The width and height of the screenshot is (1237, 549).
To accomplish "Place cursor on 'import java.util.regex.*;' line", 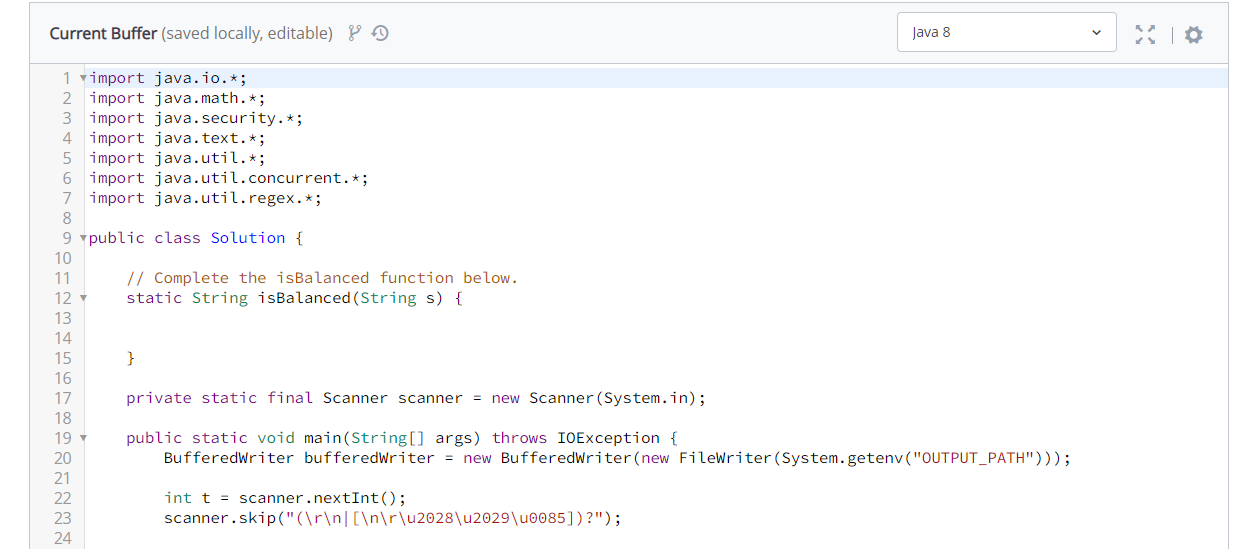I will coord(205,198).
